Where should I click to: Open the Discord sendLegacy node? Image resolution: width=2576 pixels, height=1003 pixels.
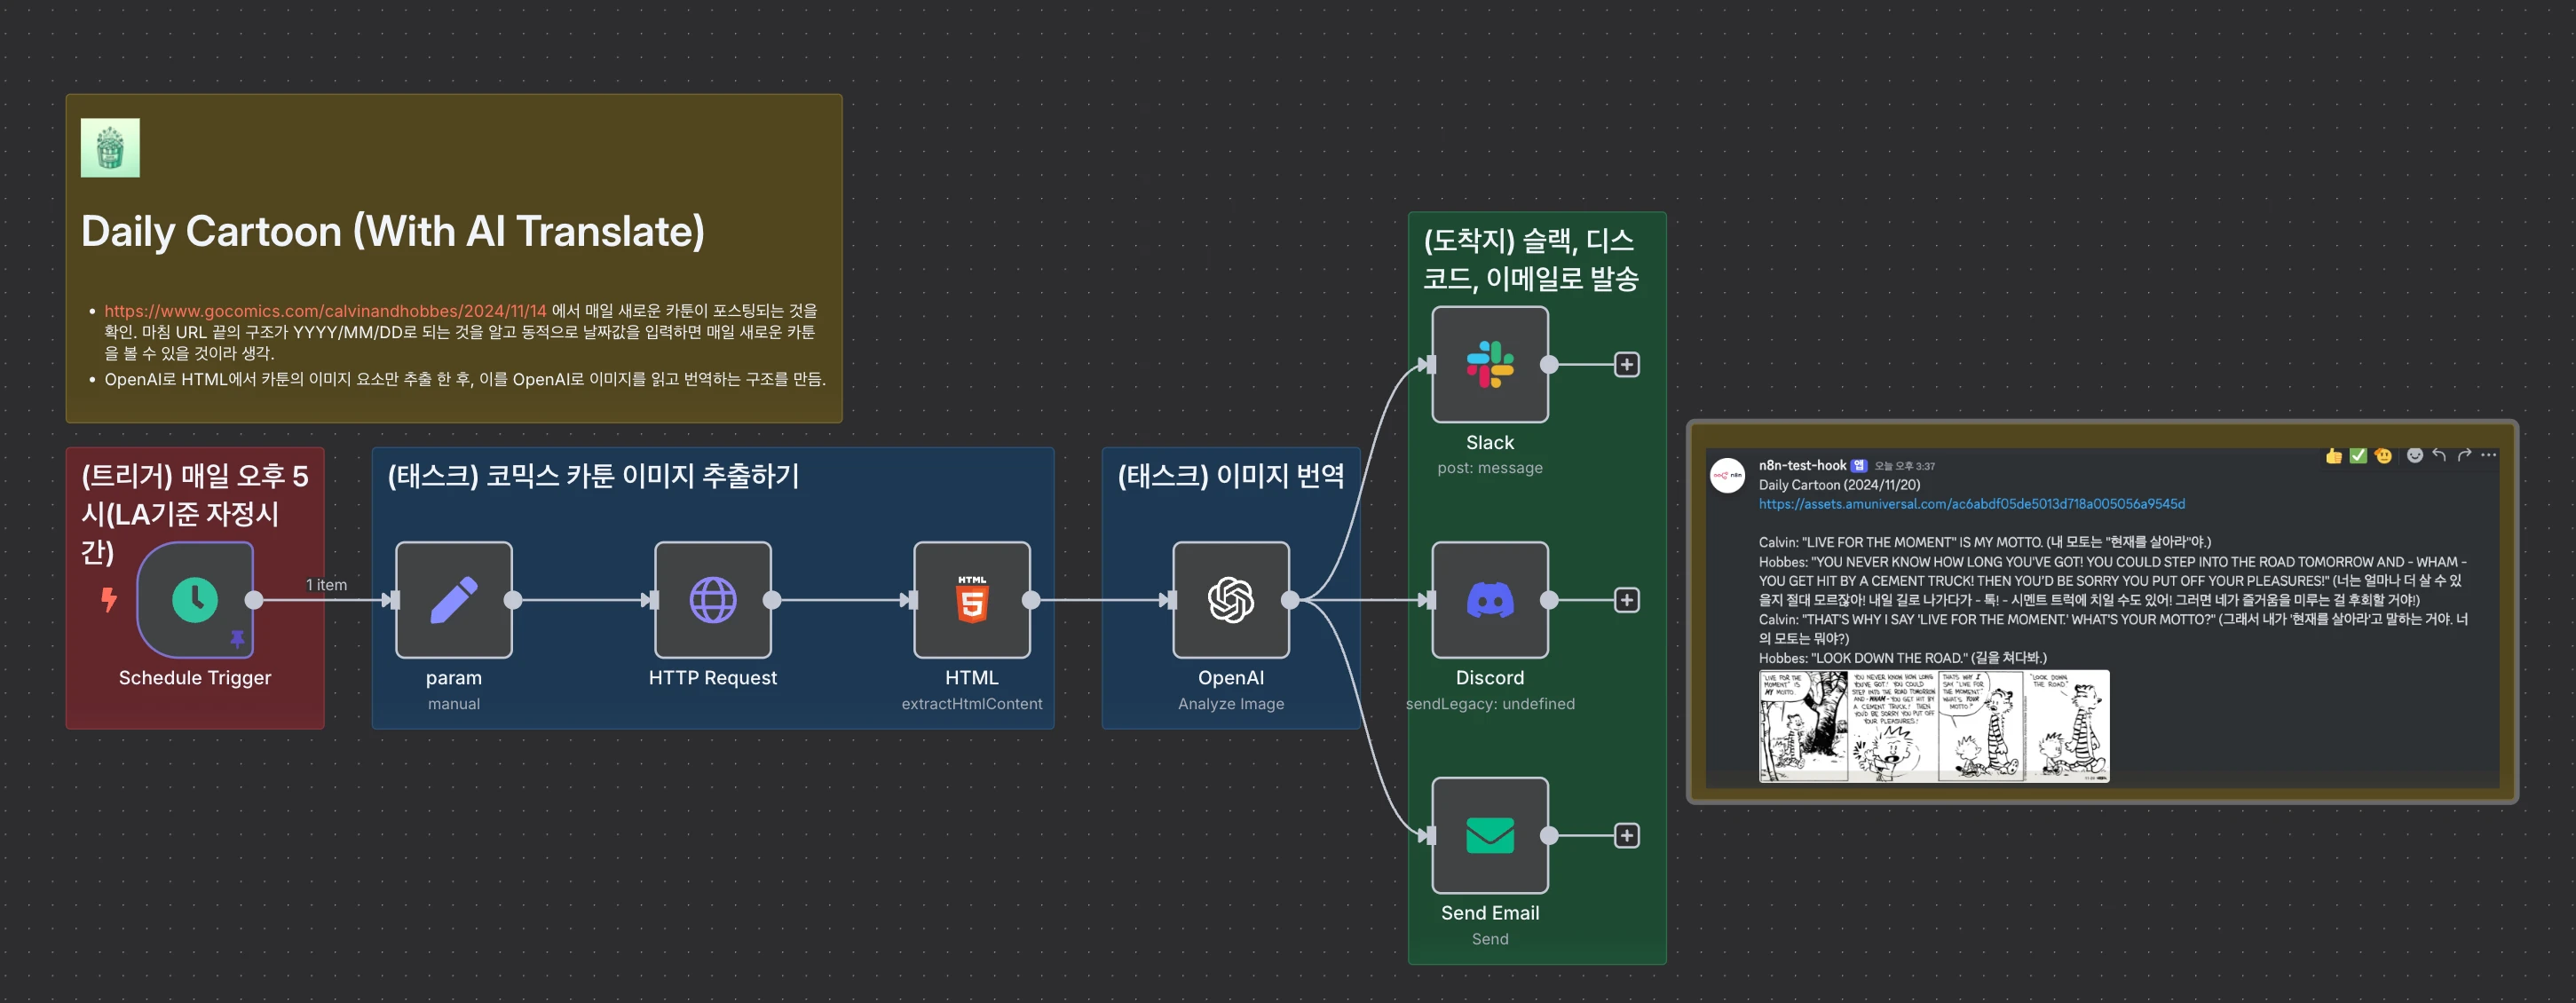pos(1490,600)
